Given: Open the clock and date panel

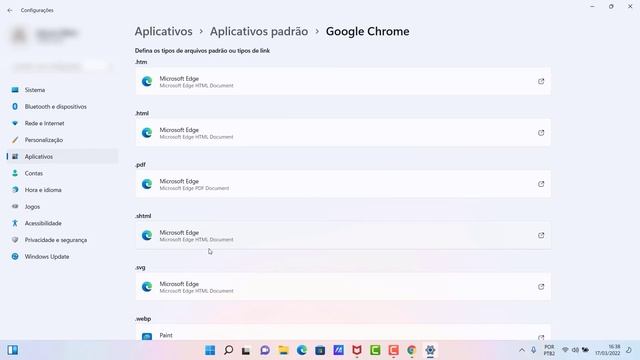Looking at the screenshot, I should click(x=608, y=350).
